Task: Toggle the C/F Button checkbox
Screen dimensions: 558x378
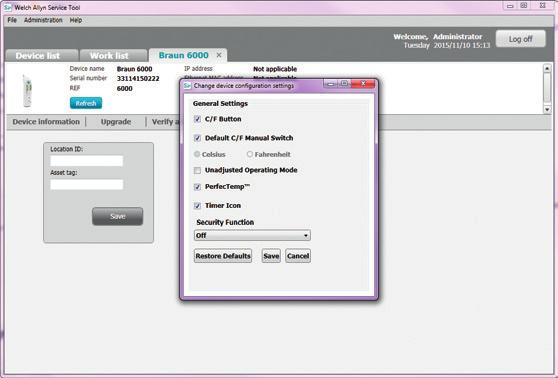Action: tap(197, 119)
